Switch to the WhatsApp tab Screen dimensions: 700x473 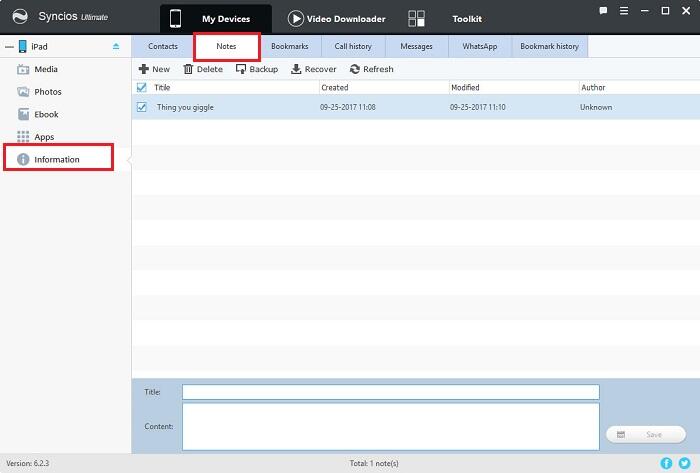(479, 47)
